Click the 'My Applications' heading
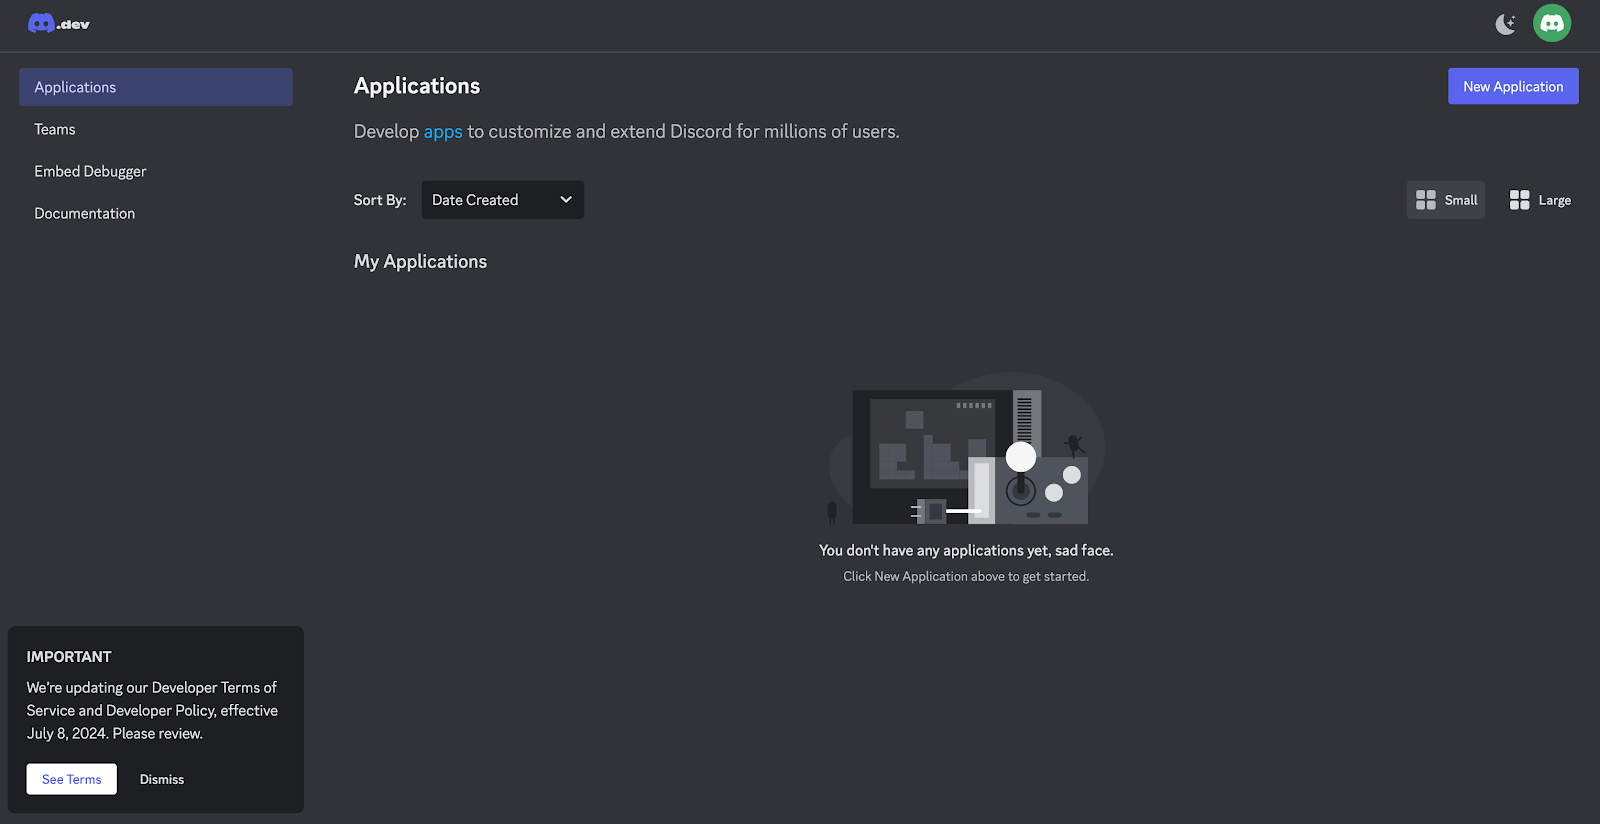Image resolution: width=1600 pixels, height=824 pixels. (420, 261)
